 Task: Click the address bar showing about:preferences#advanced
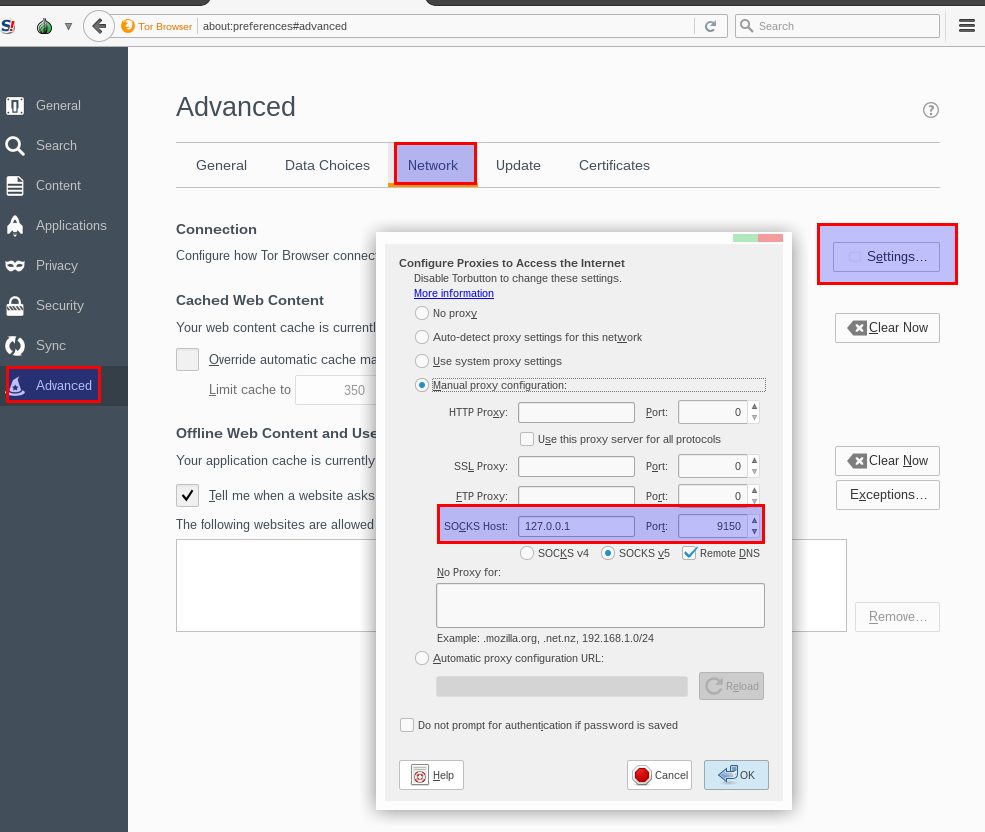point(446,26)
